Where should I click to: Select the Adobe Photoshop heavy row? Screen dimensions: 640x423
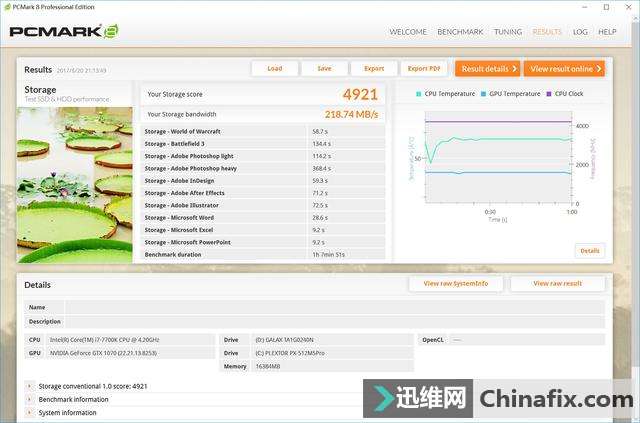click(263, 168)
